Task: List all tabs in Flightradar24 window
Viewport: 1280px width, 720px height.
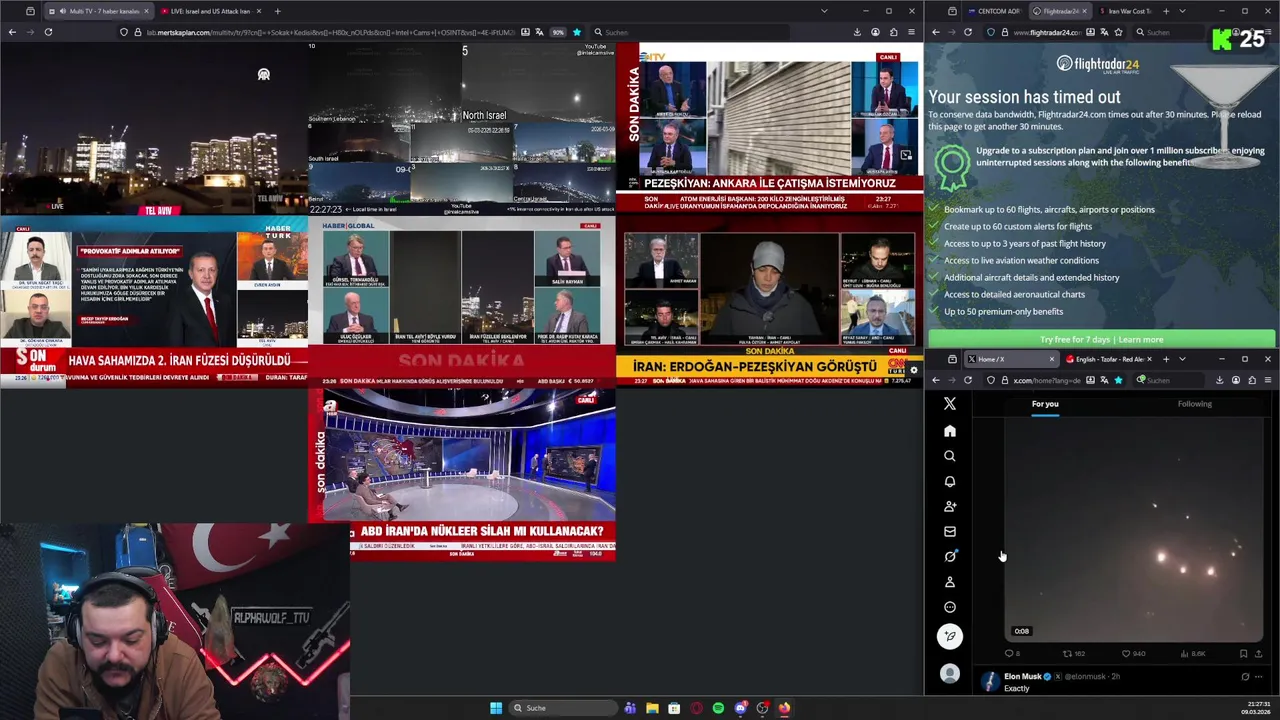Action: click(x=1182, y=11)
